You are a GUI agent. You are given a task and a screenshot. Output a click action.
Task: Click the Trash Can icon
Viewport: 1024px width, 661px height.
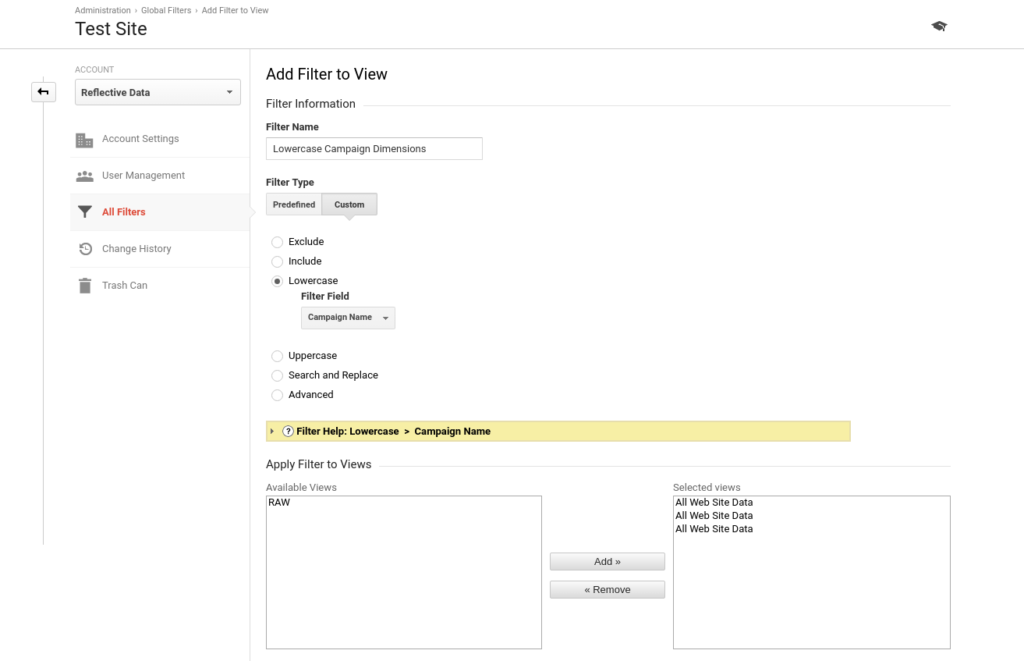[85, 286]
